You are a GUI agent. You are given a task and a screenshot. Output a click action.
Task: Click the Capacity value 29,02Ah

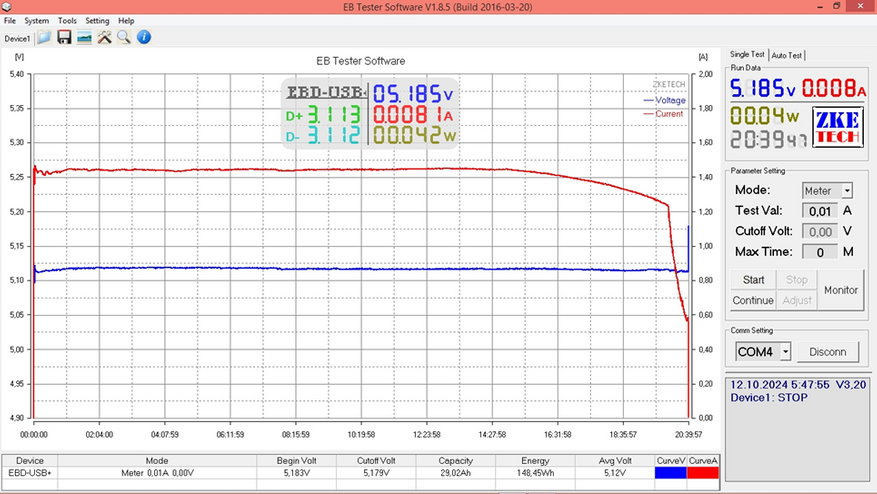(x=455, y=473)
